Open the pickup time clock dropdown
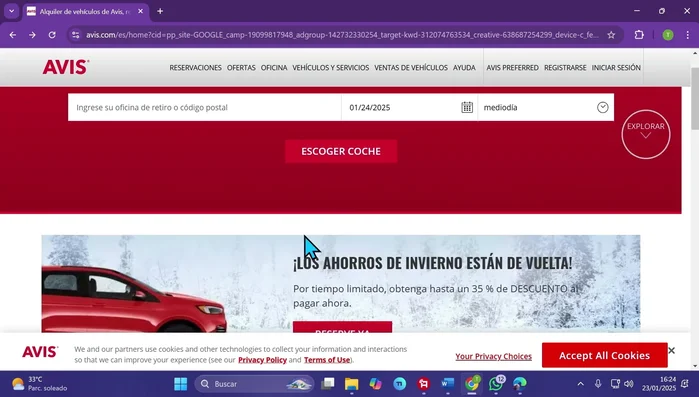699x397 pixels. [x=602, y=107]
